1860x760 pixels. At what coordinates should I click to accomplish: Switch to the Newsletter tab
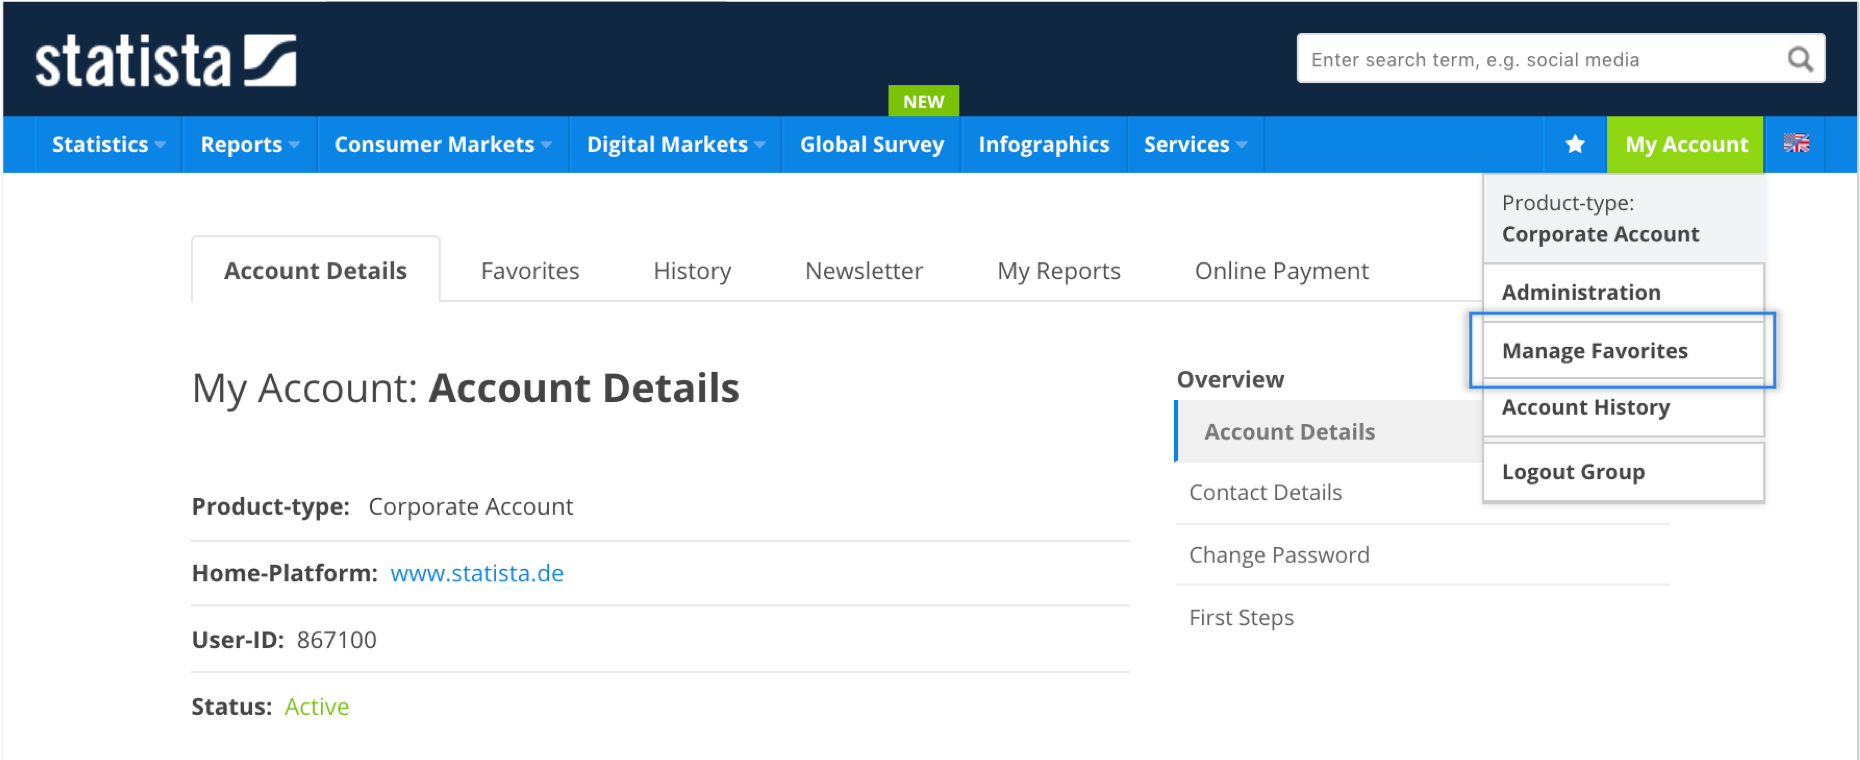(864, 271)
